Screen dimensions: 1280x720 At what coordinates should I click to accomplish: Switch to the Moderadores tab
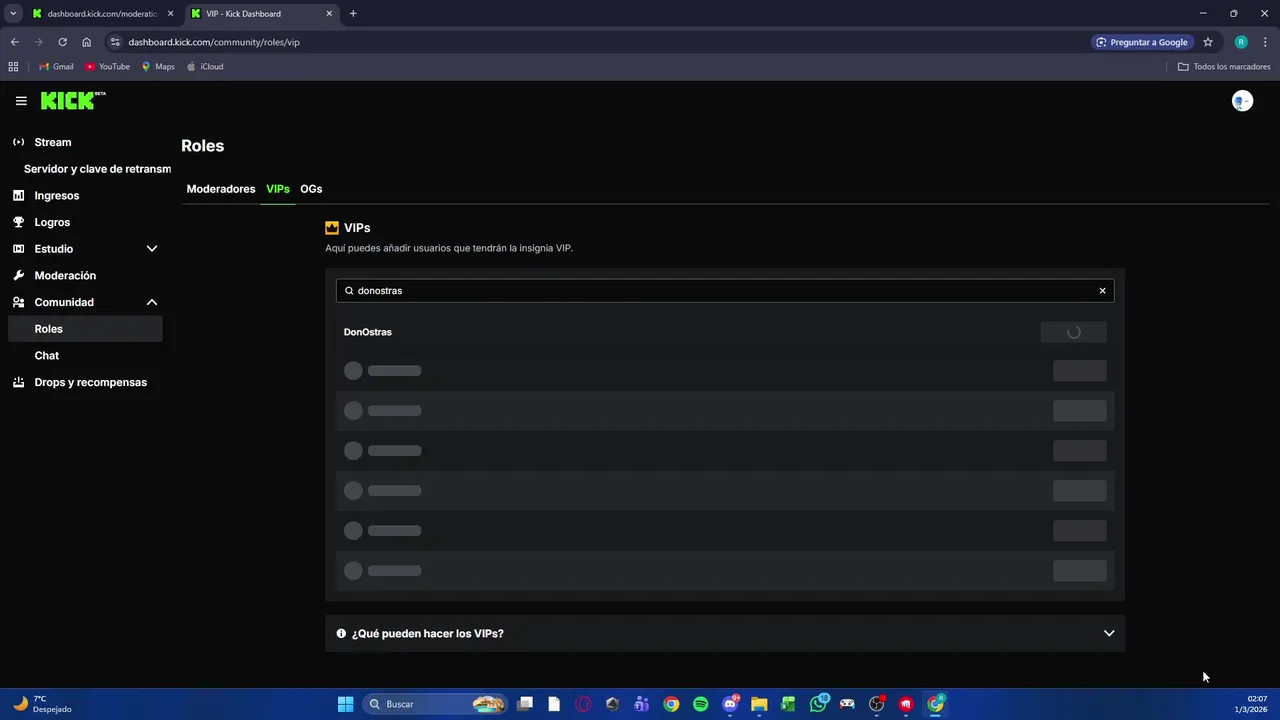click(221, 189)
